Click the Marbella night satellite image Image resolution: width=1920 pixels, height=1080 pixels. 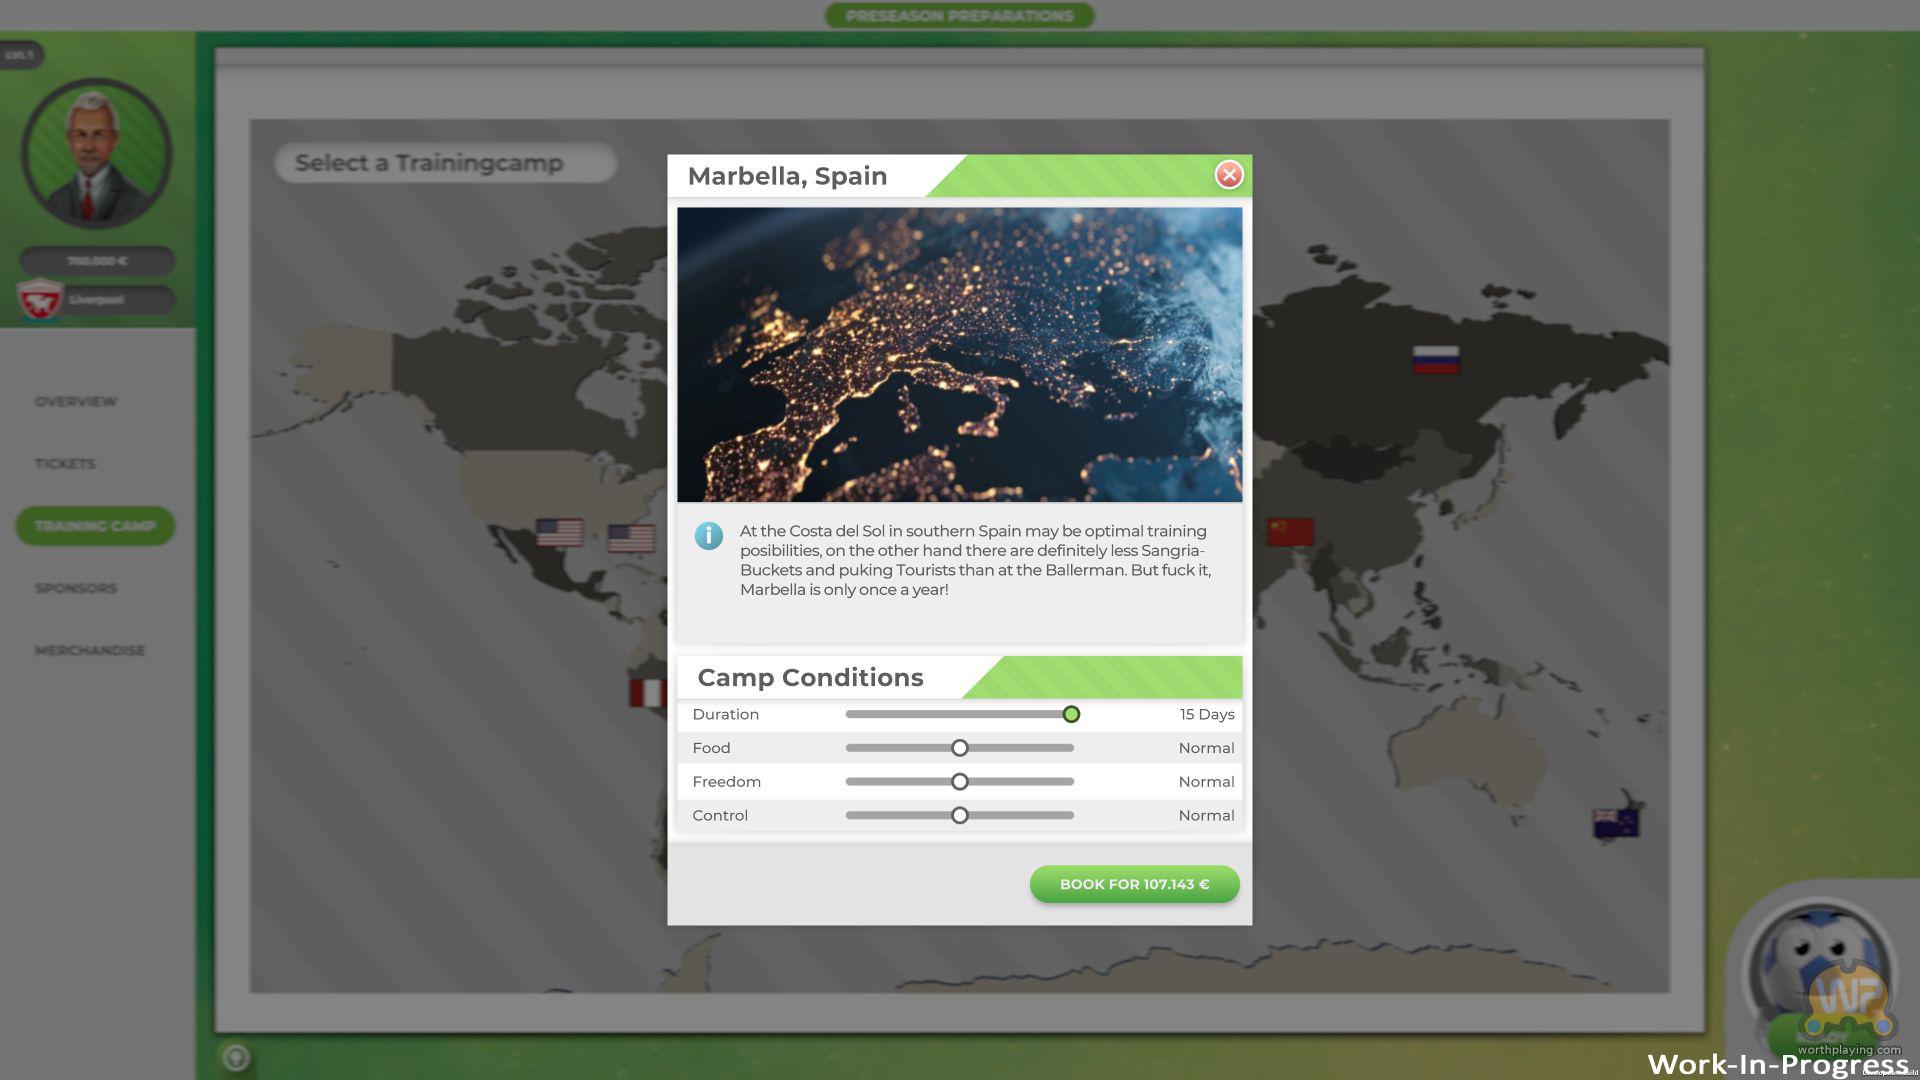click(x=959, y=355)
